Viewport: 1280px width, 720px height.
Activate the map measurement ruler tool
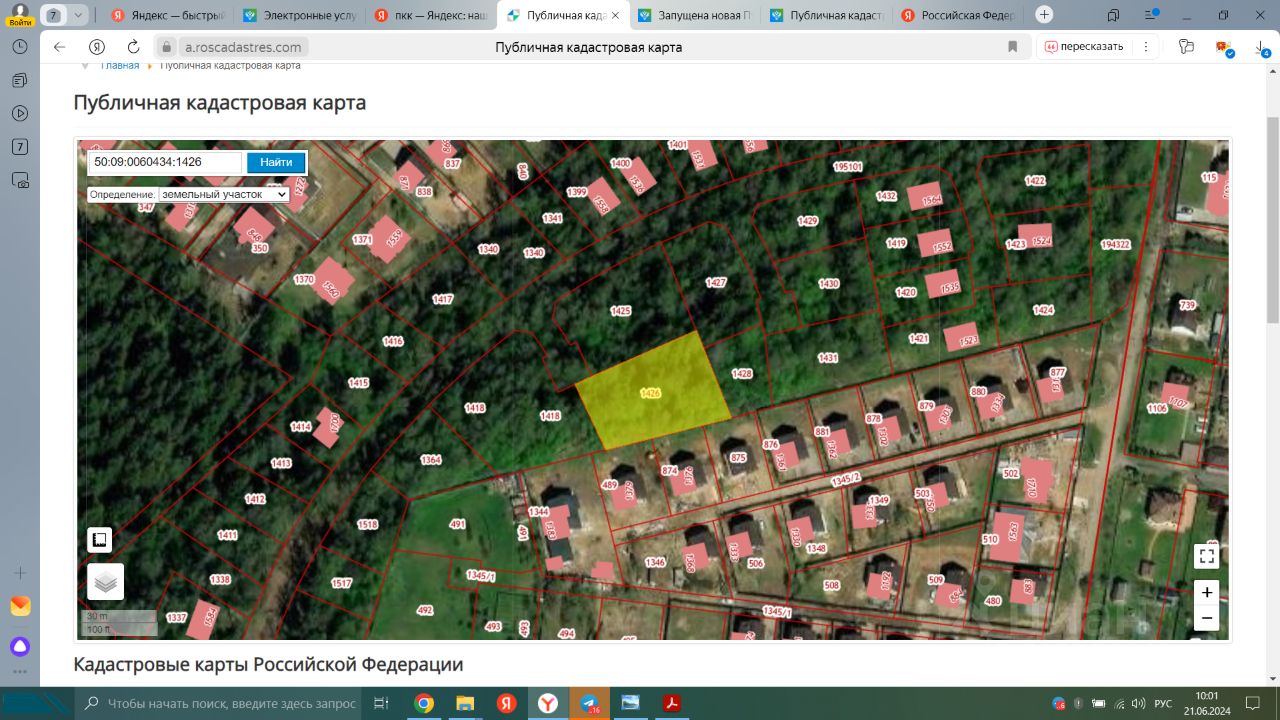point(99,540)
